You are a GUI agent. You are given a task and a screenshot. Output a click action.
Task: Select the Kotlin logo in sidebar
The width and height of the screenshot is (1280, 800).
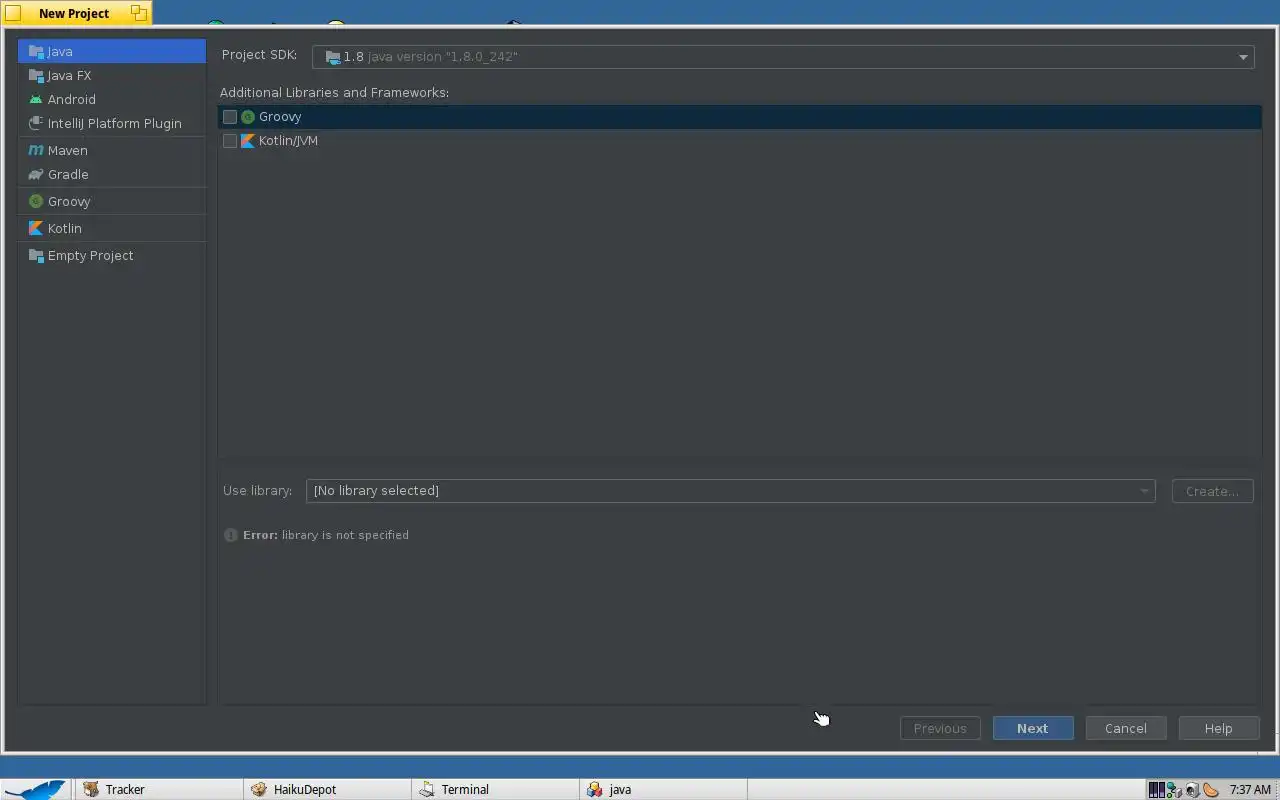click(36, 228)
